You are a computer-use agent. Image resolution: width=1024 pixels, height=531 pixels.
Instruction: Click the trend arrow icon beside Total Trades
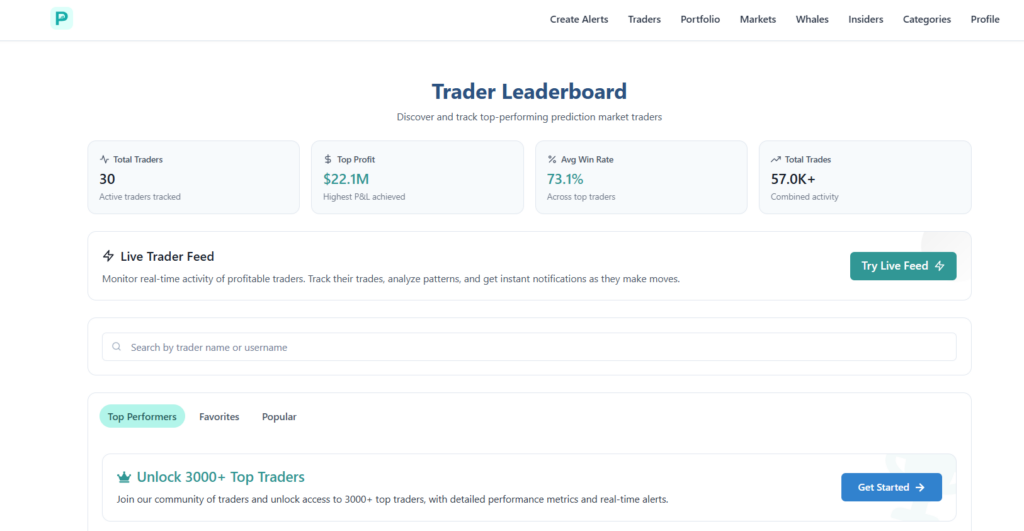(775, 159)
